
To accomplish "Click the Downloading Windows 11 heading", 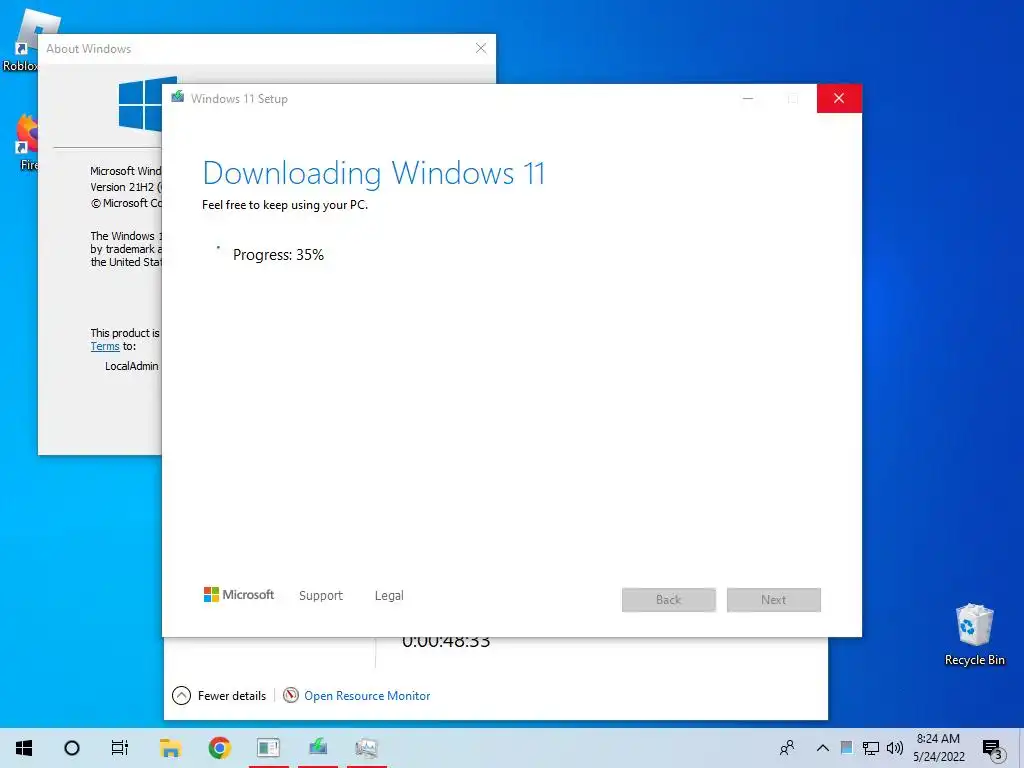I will [x=374, y=173].
